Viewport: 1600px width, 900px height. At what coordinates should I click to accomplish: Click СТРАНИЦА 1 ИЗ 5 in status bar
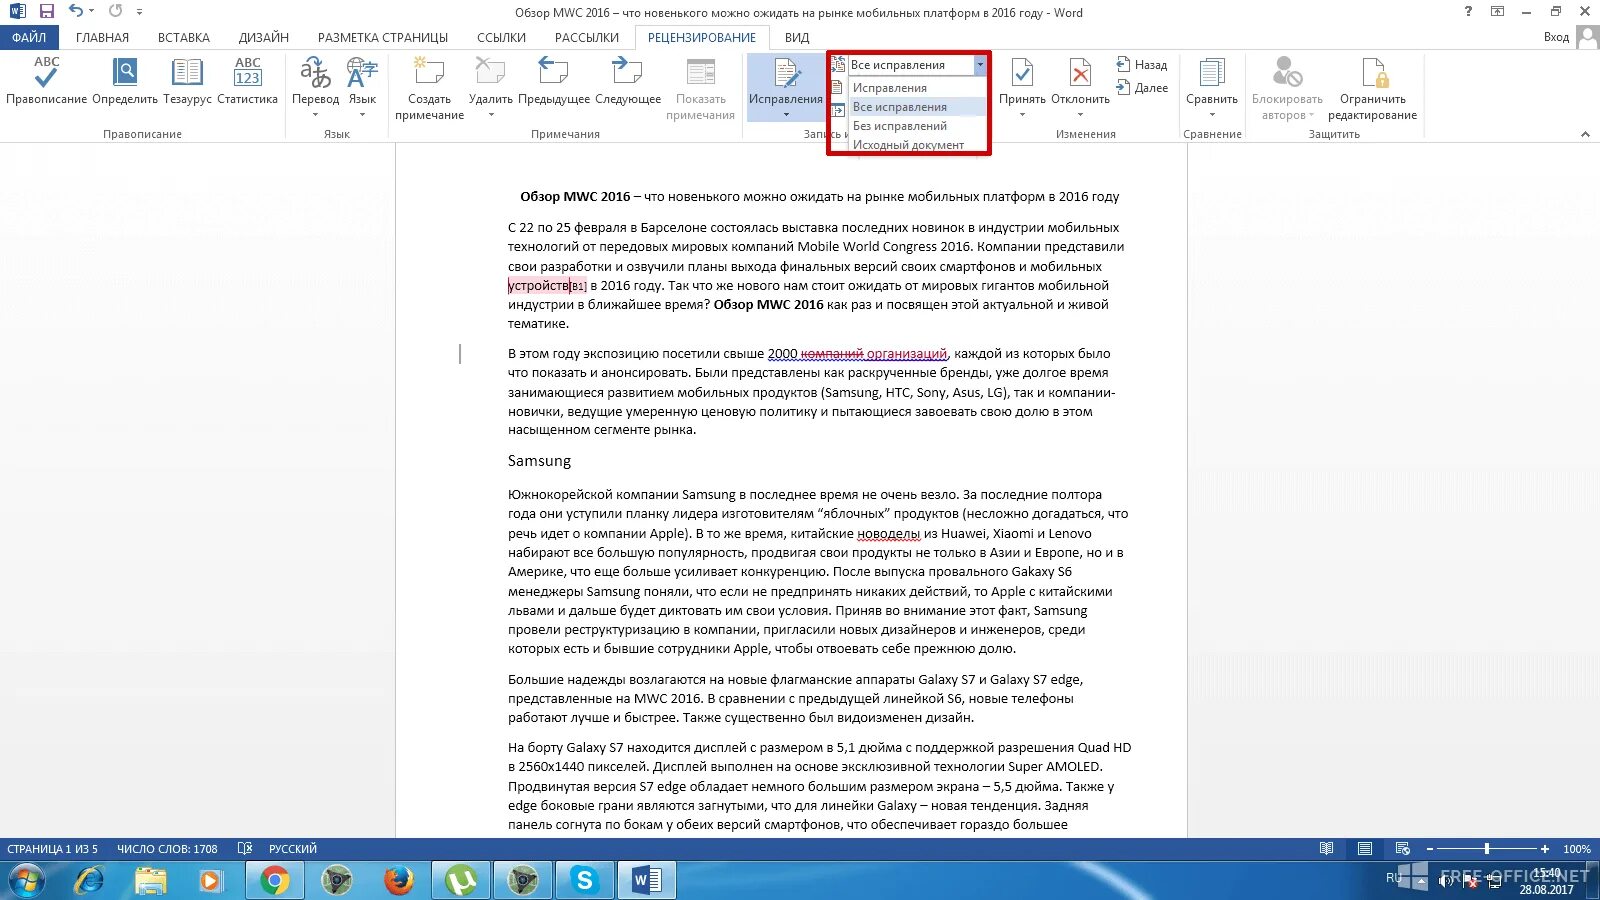[x=52, y=849]
